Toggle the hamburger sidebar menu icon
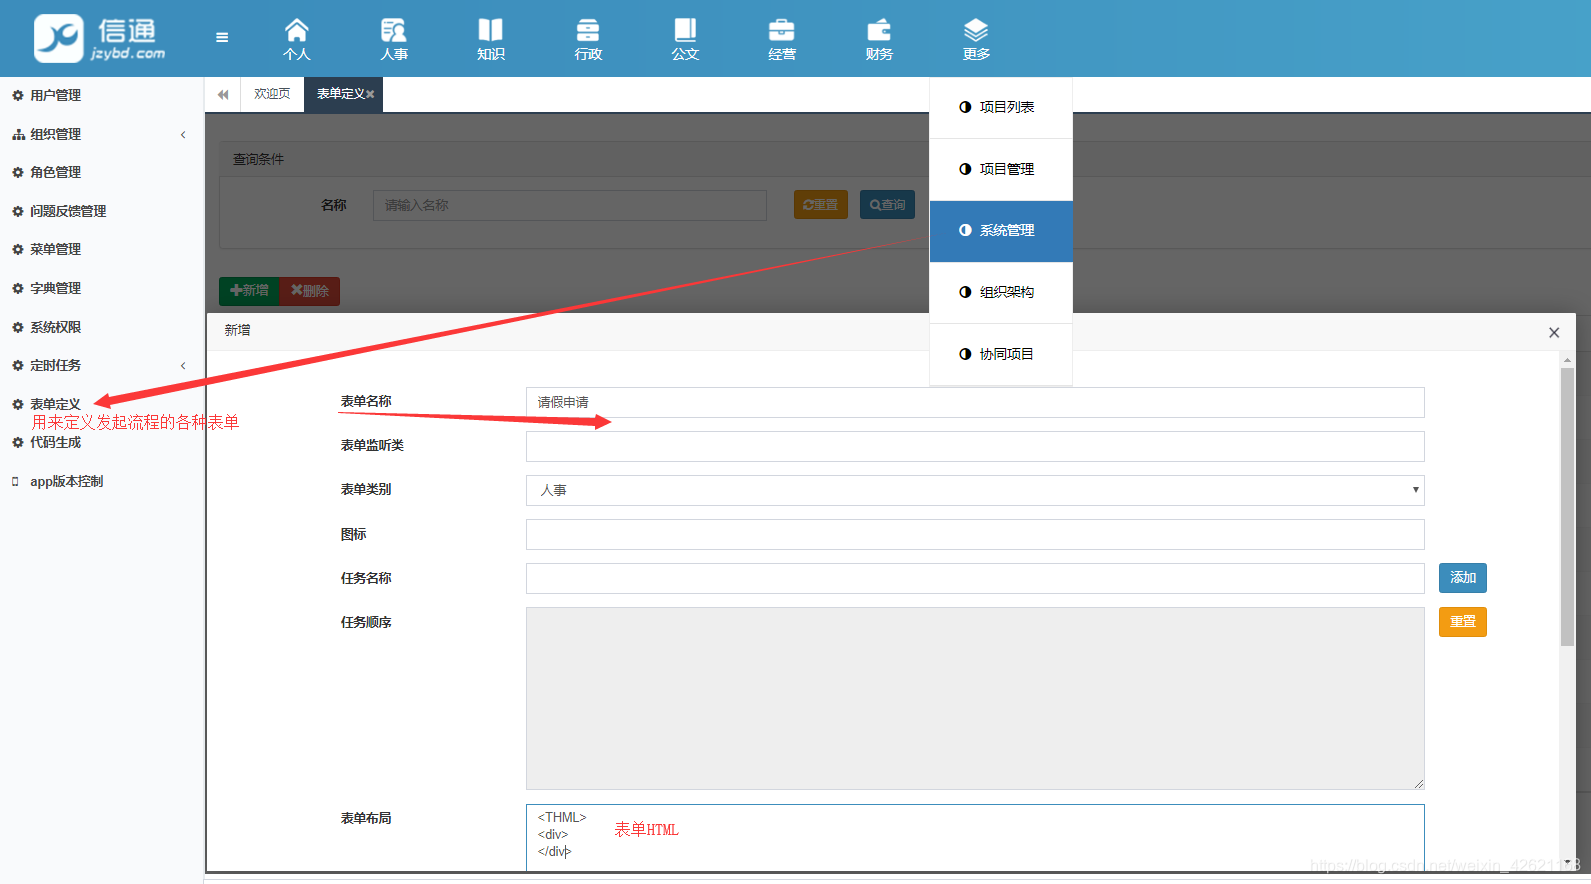This screenshot has width=1591, height=884. [222, 38]
